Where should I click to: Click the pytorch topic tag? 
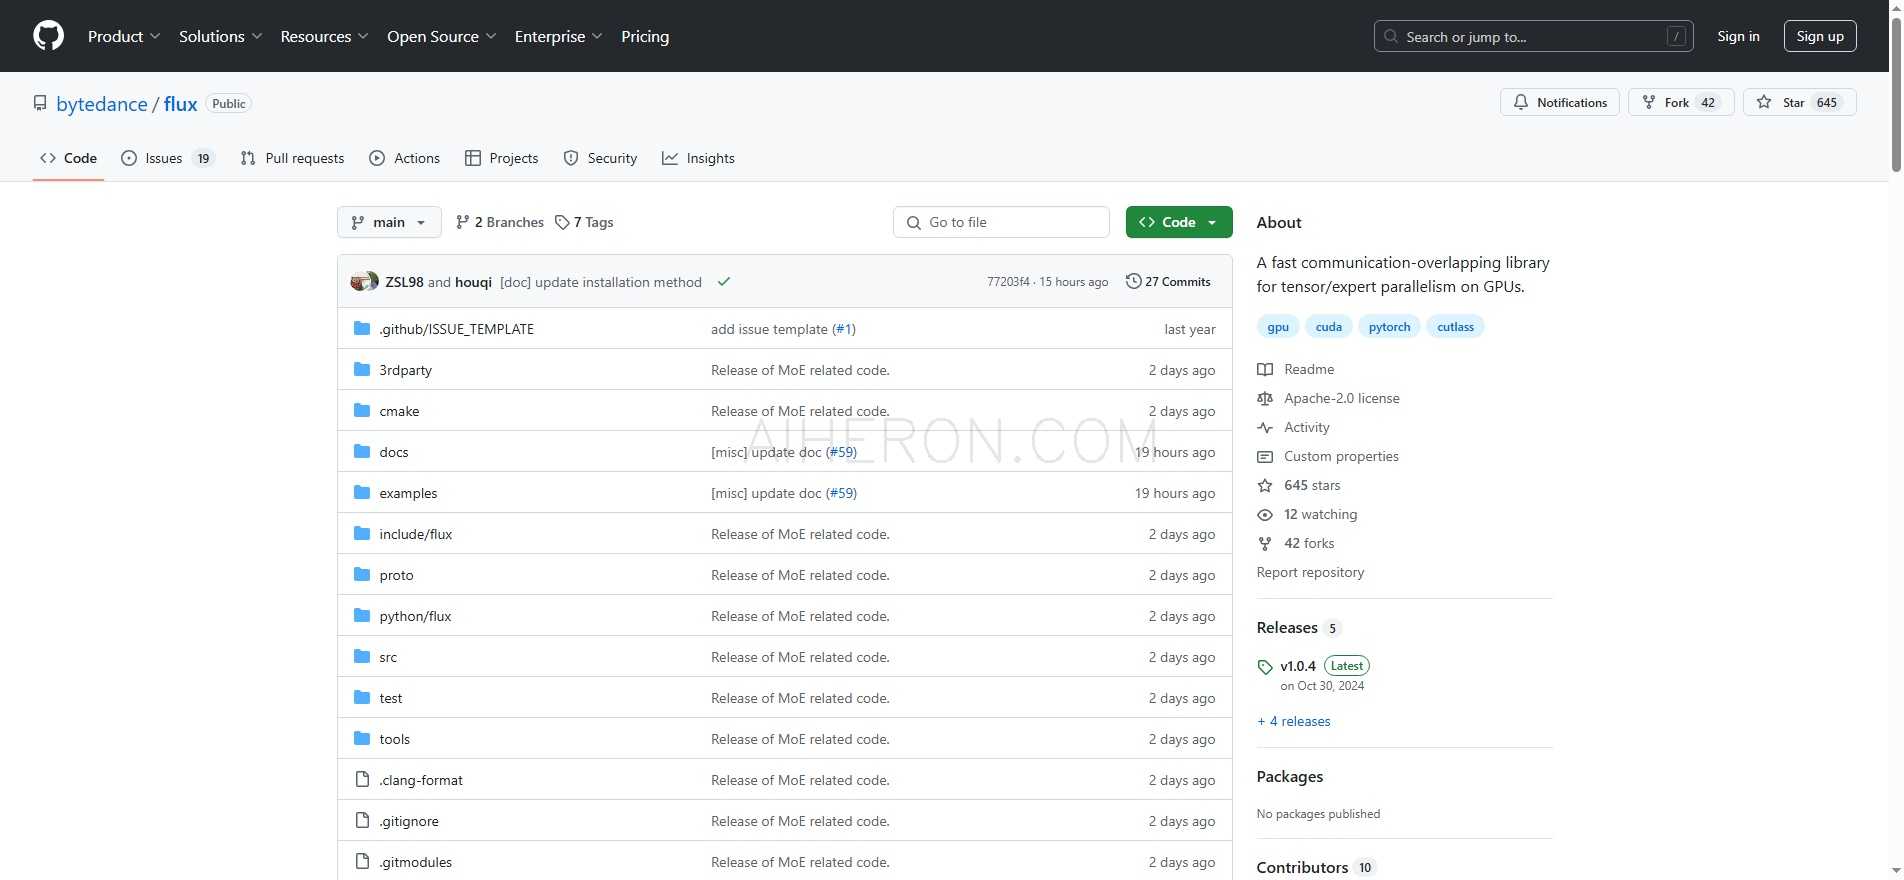(x=1389, y=327)
